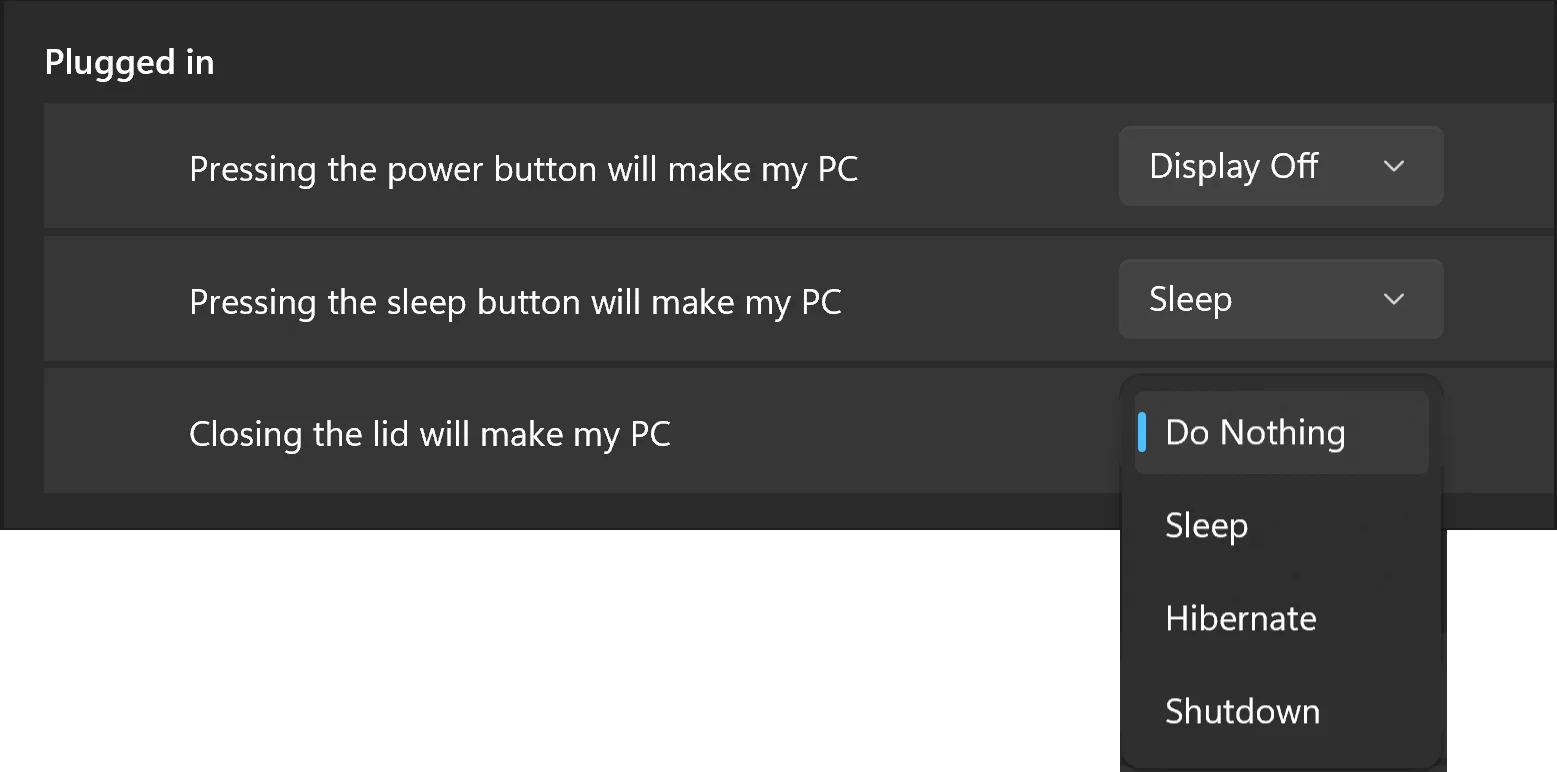
Task: Click the 'Display Off' value text
Action: coord(1234,166)
